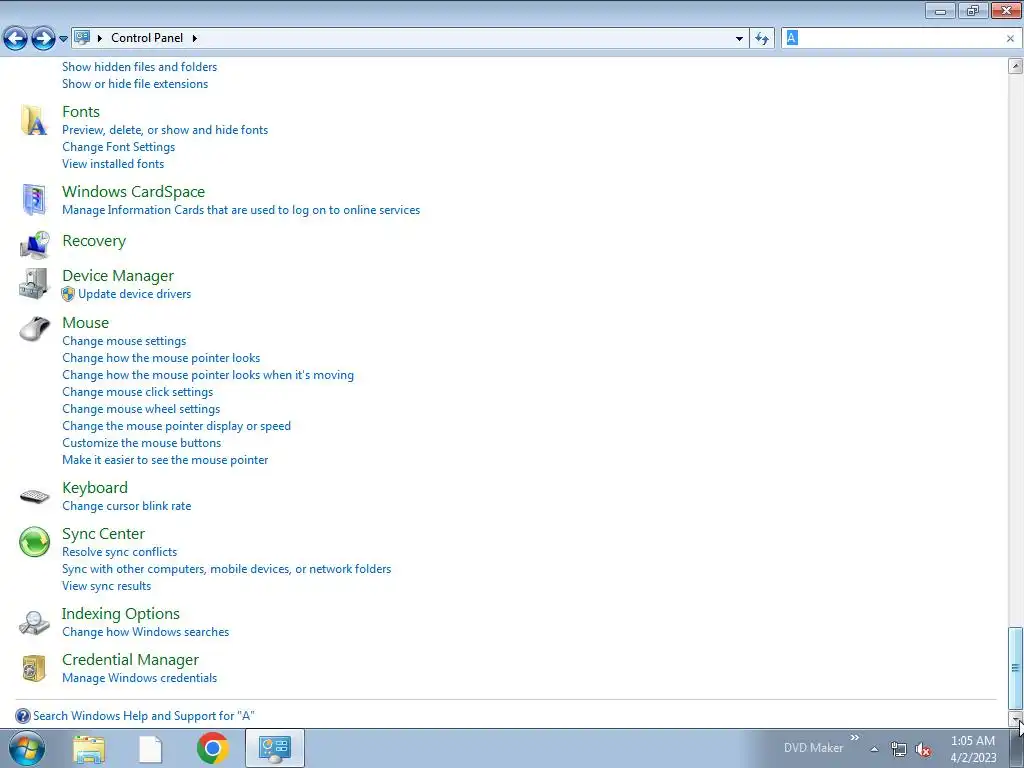Viewport: 1024px width, 768px height.
Task: Open the Indexing Options heading link
Action: (121, 614)
